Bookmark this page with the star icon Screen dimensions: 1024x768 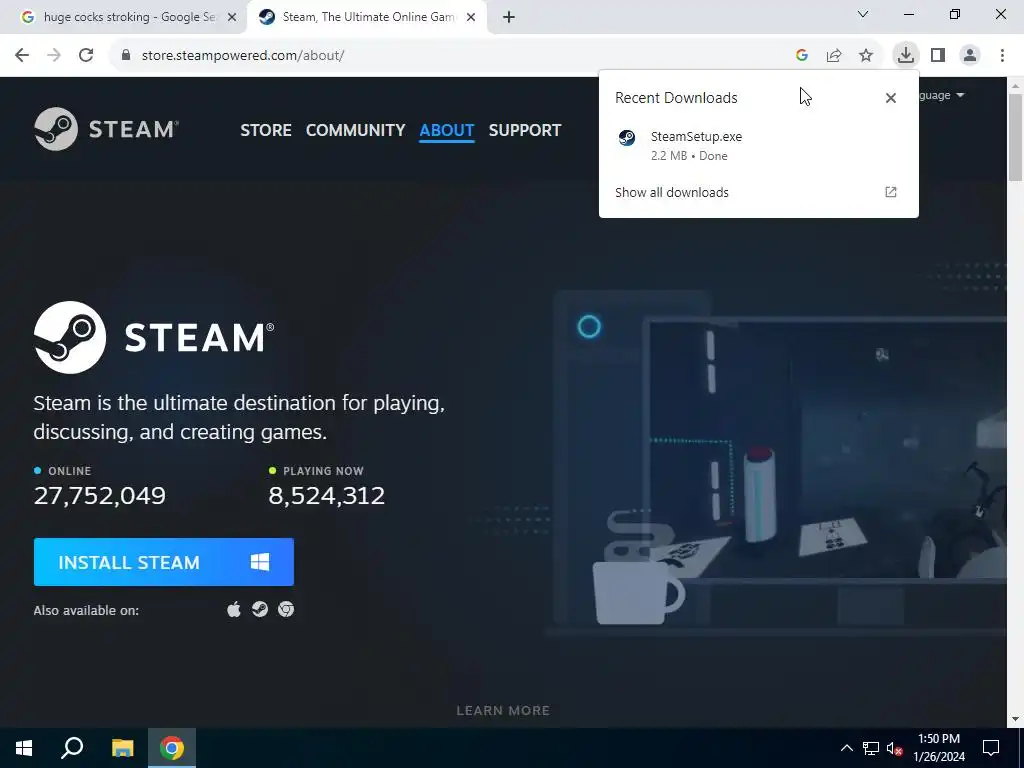click(866, 56)
